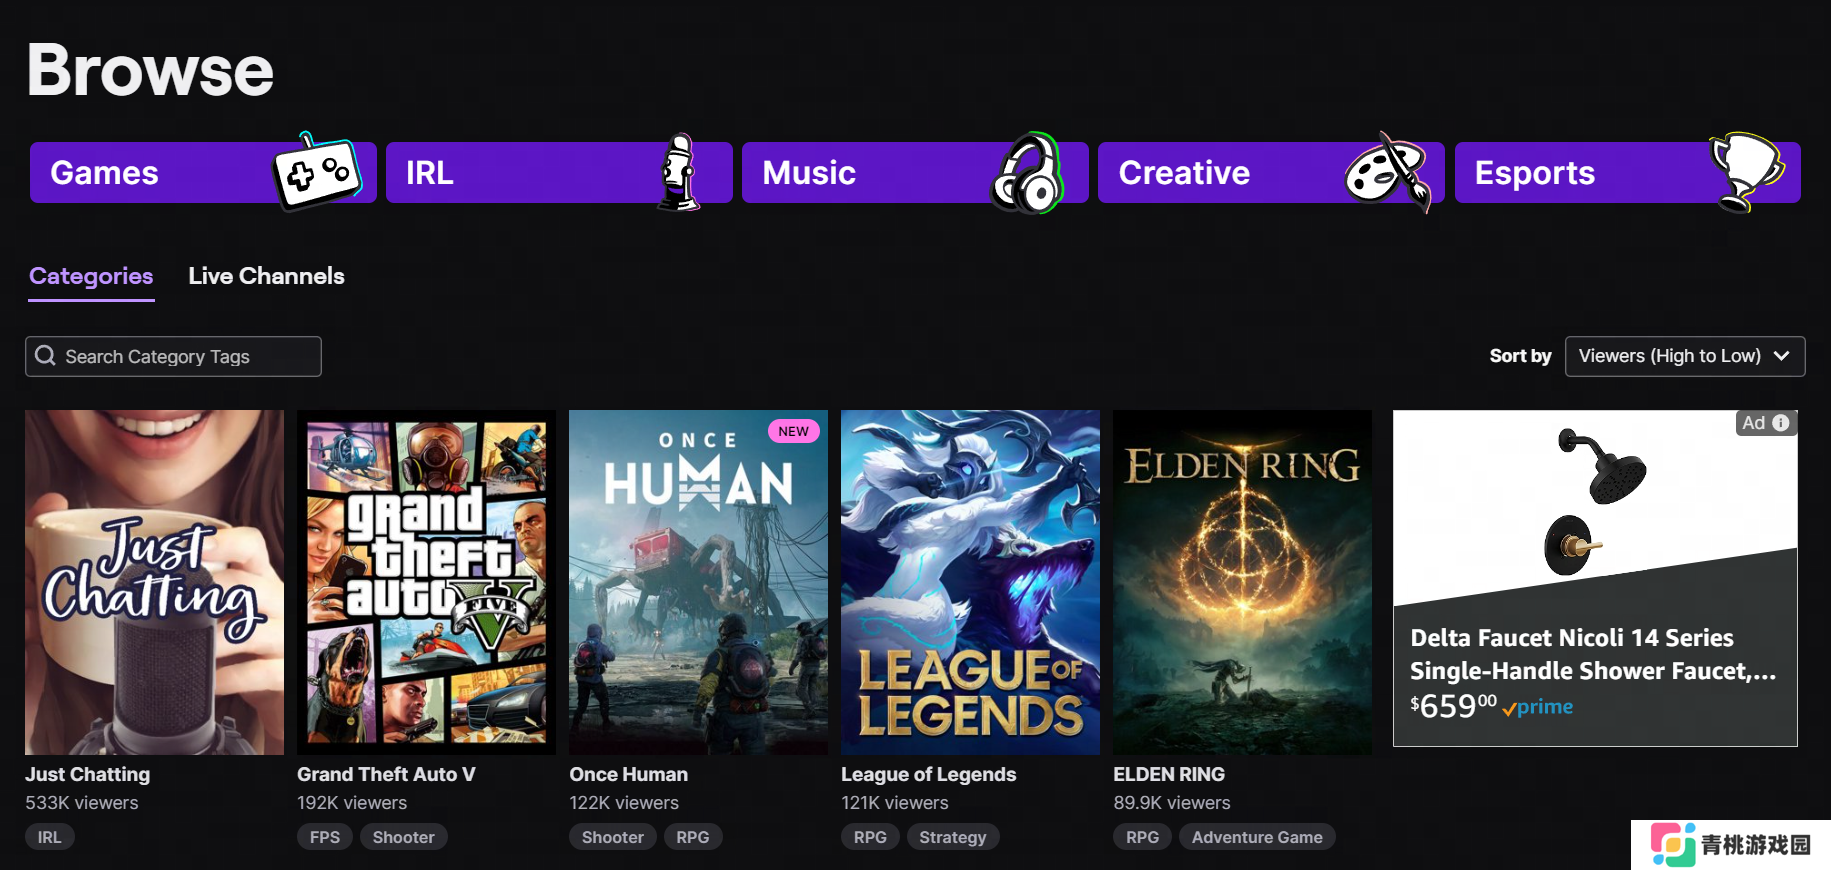Viewport: 1831px width, 870px height.
Task: Select the IRL tag under Just Chatting
Action: point(49,837)
